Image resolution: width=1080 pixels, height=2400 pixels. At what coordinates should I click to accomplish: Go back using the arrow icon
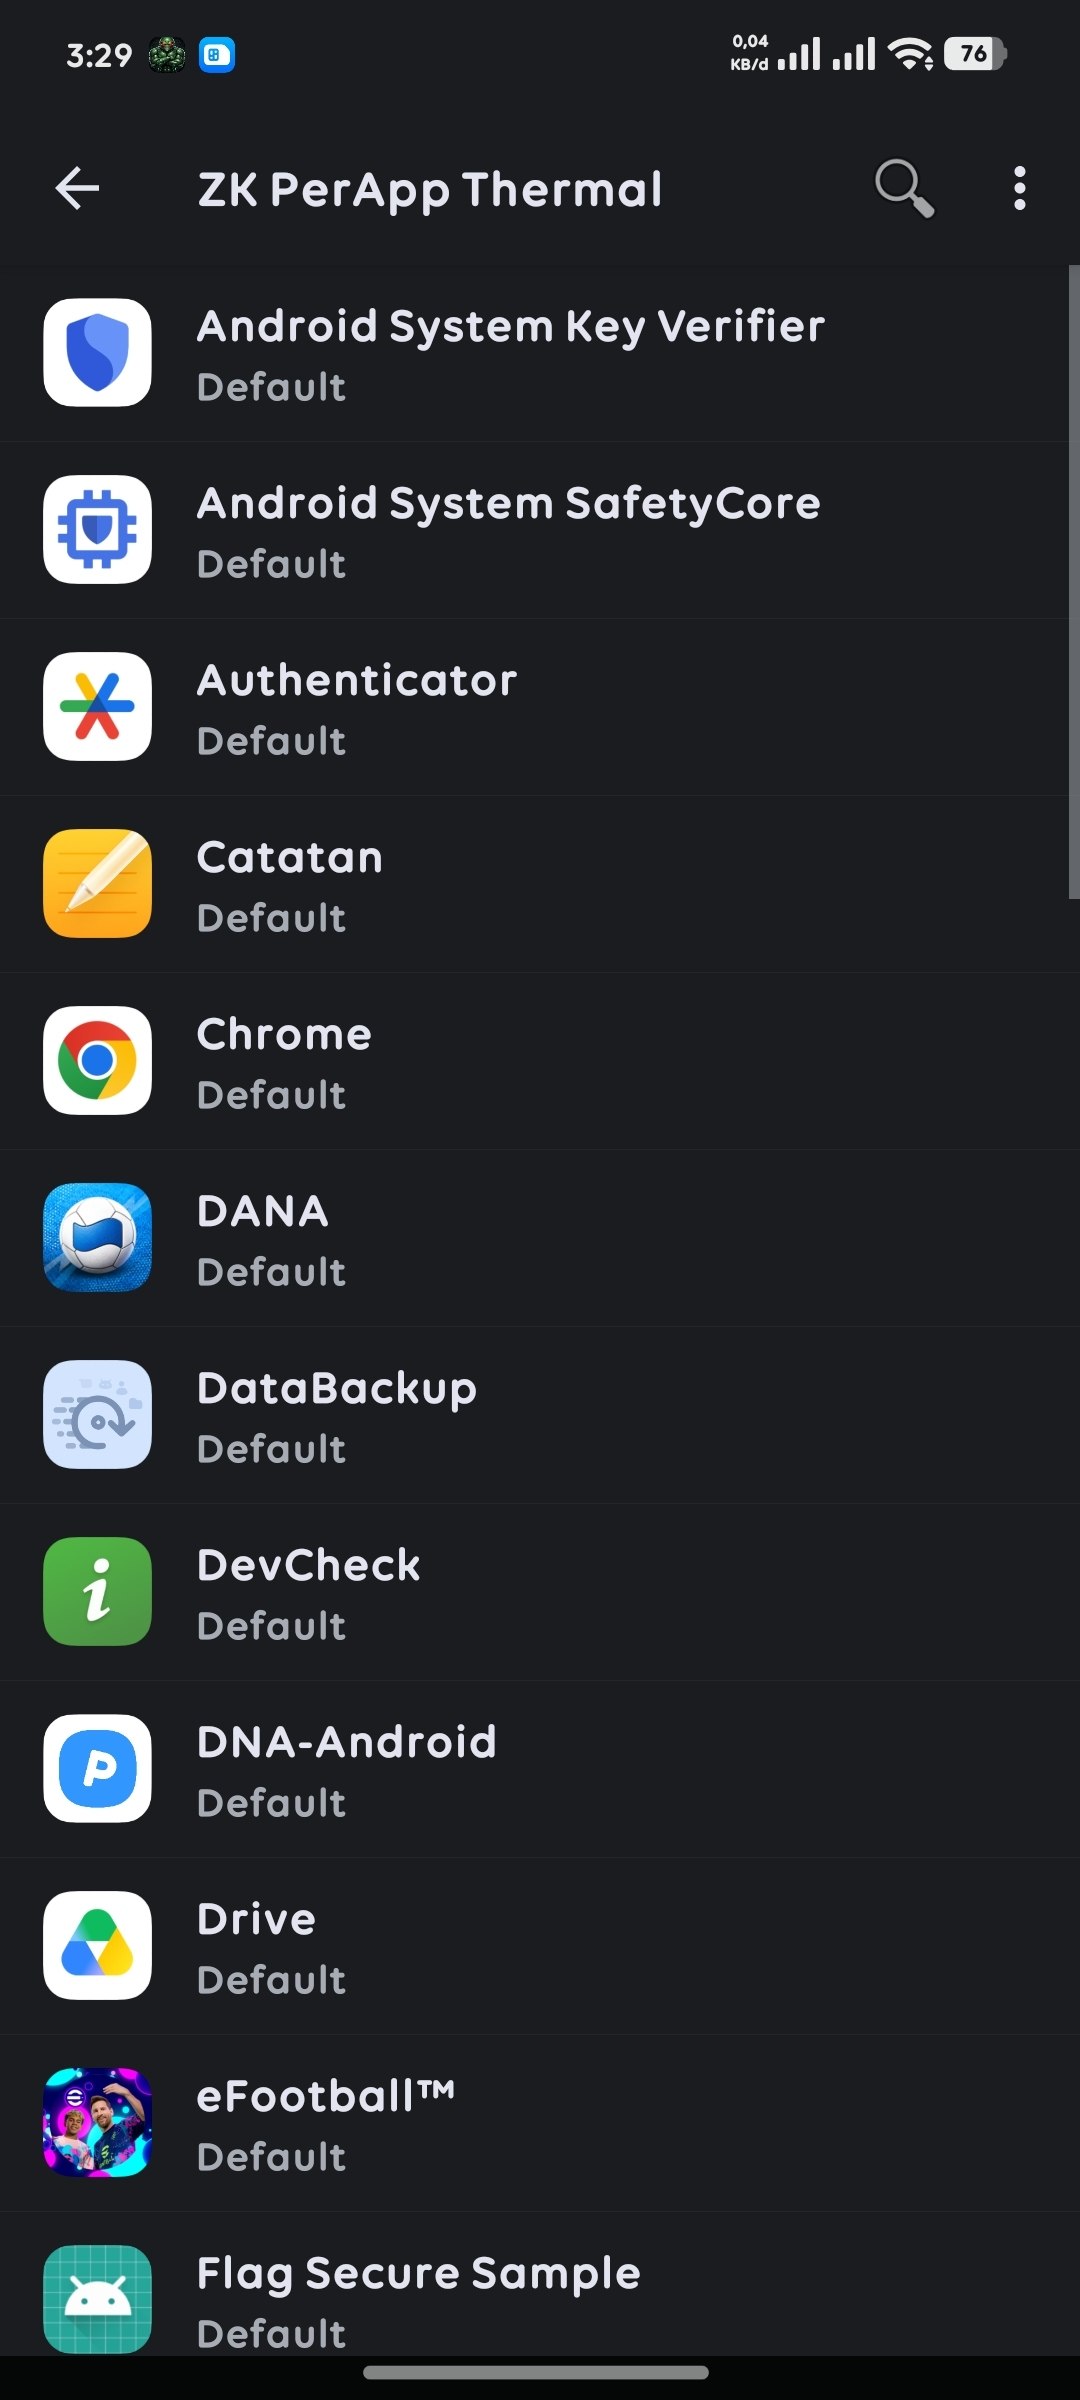point(77,188)
